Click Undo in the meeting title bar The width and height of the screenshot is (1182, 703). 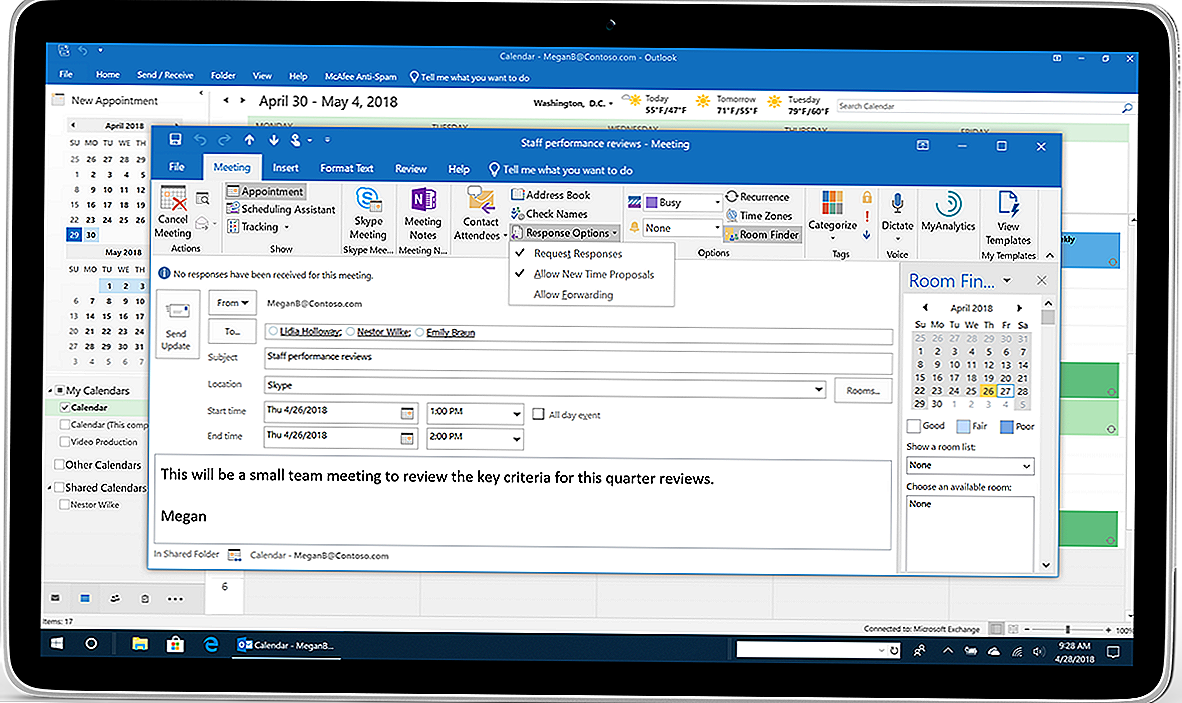[x=200, y=139]
